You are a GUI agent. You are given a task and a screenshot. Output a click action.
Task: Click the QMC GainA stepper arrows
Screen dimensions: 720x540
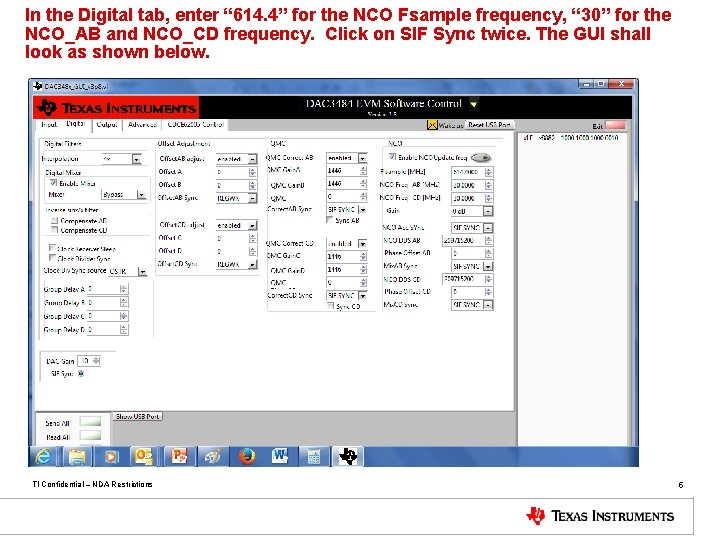pyautogui.click(x=363, y=171)
